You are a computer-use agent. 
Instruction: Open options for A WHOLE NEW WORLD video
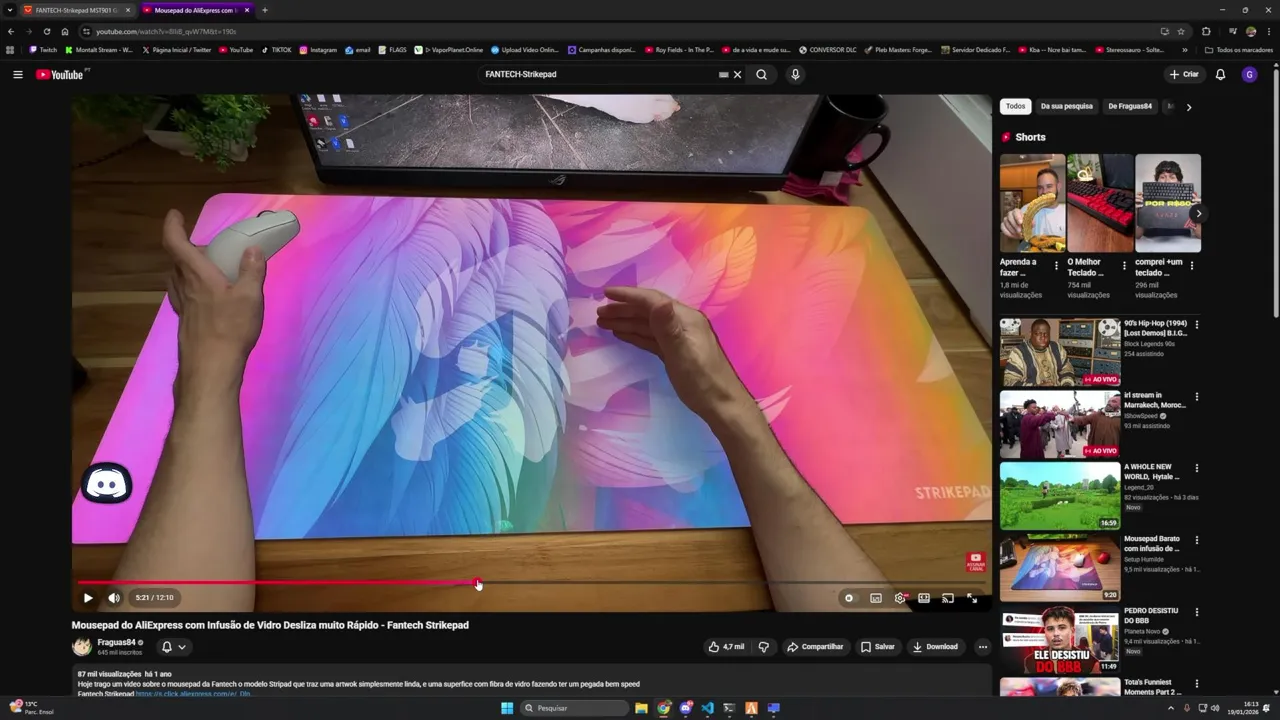tap(1196, 468)
